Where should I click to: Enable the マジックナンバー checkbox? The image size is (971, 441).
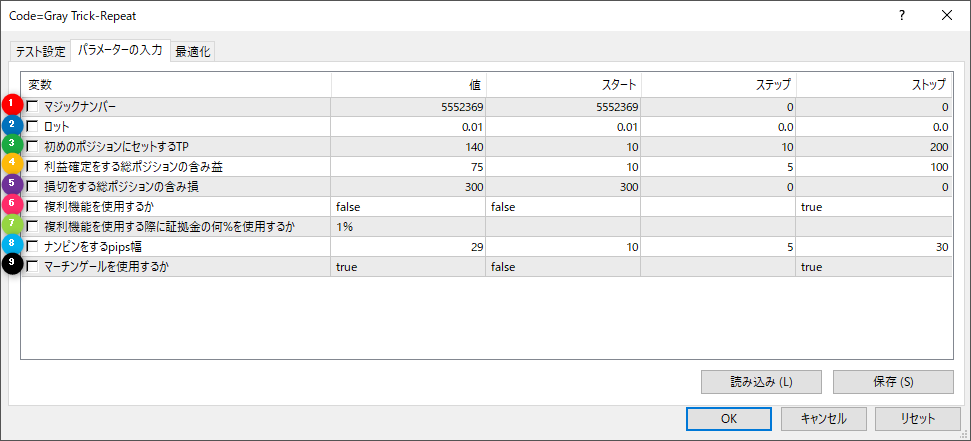click(x=33, y=107)
